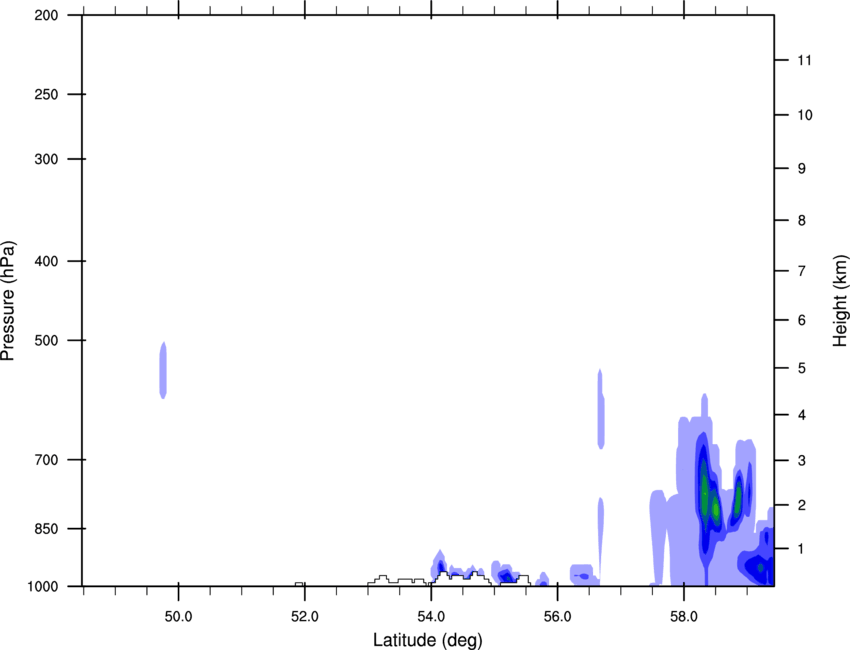Image resolution: width=850 pixels, height=650 pixels.
Task: Click the 4 km height label
Action: click(x=802, y=415)
